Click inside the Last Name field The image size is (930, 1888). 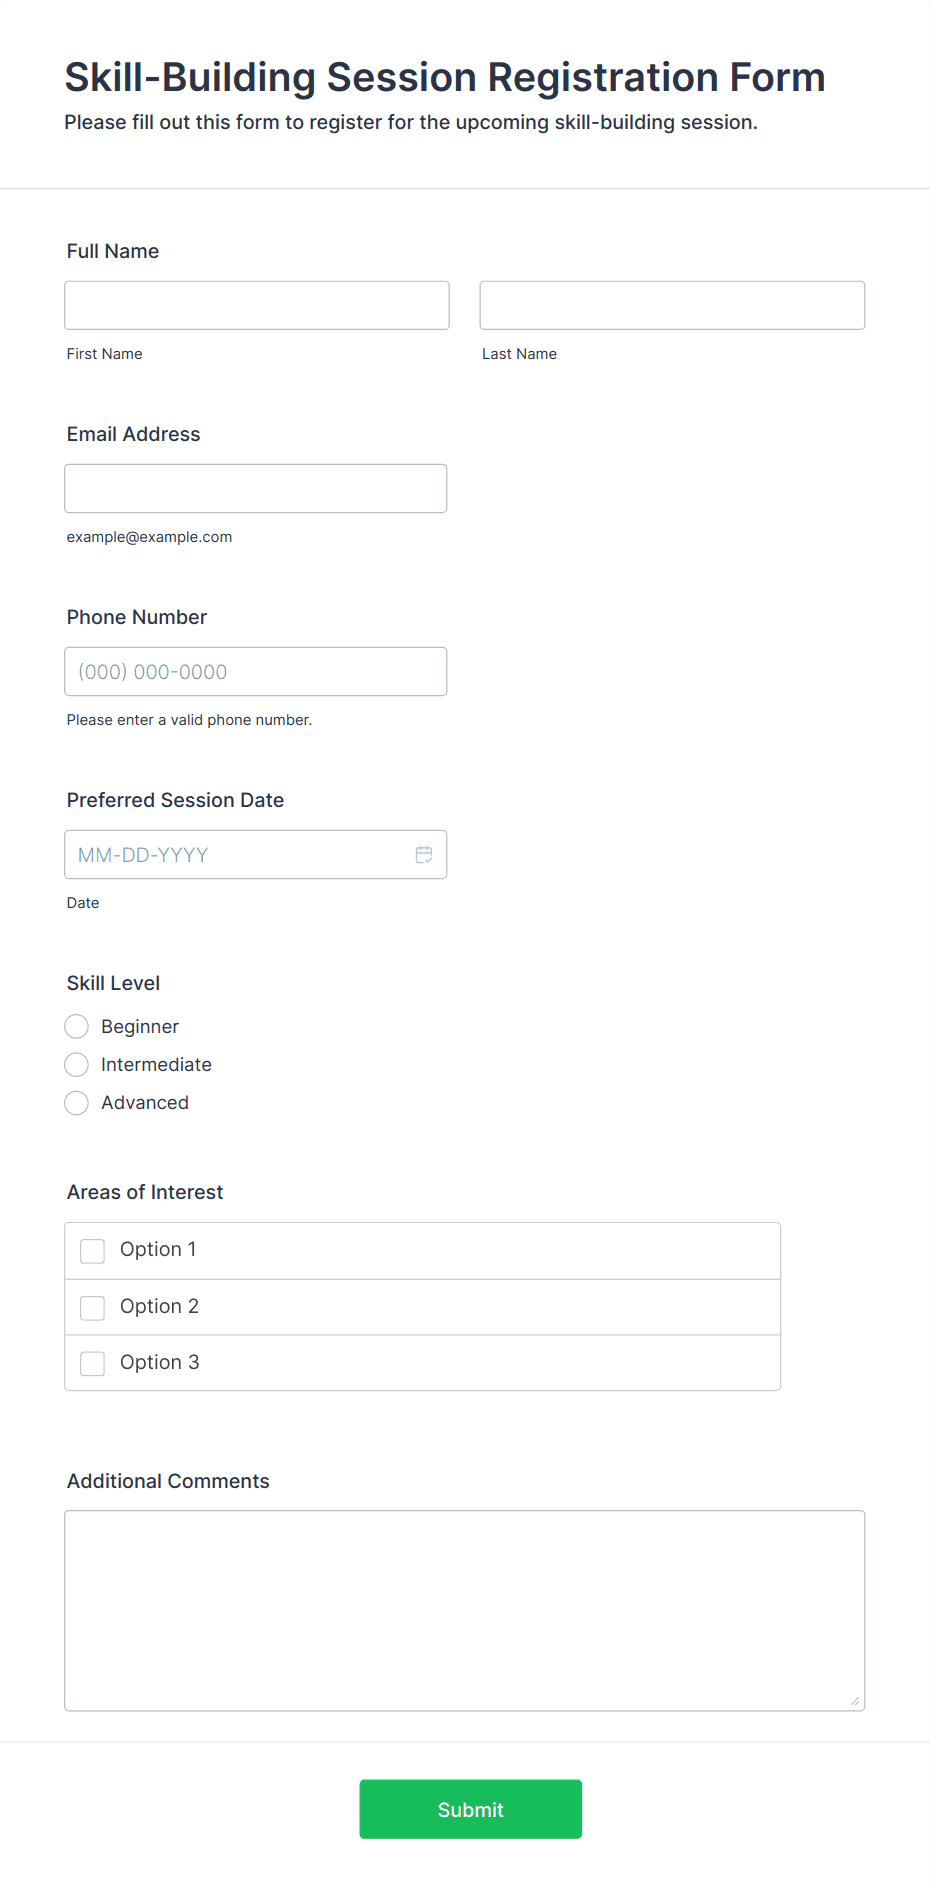pos(671,304)
